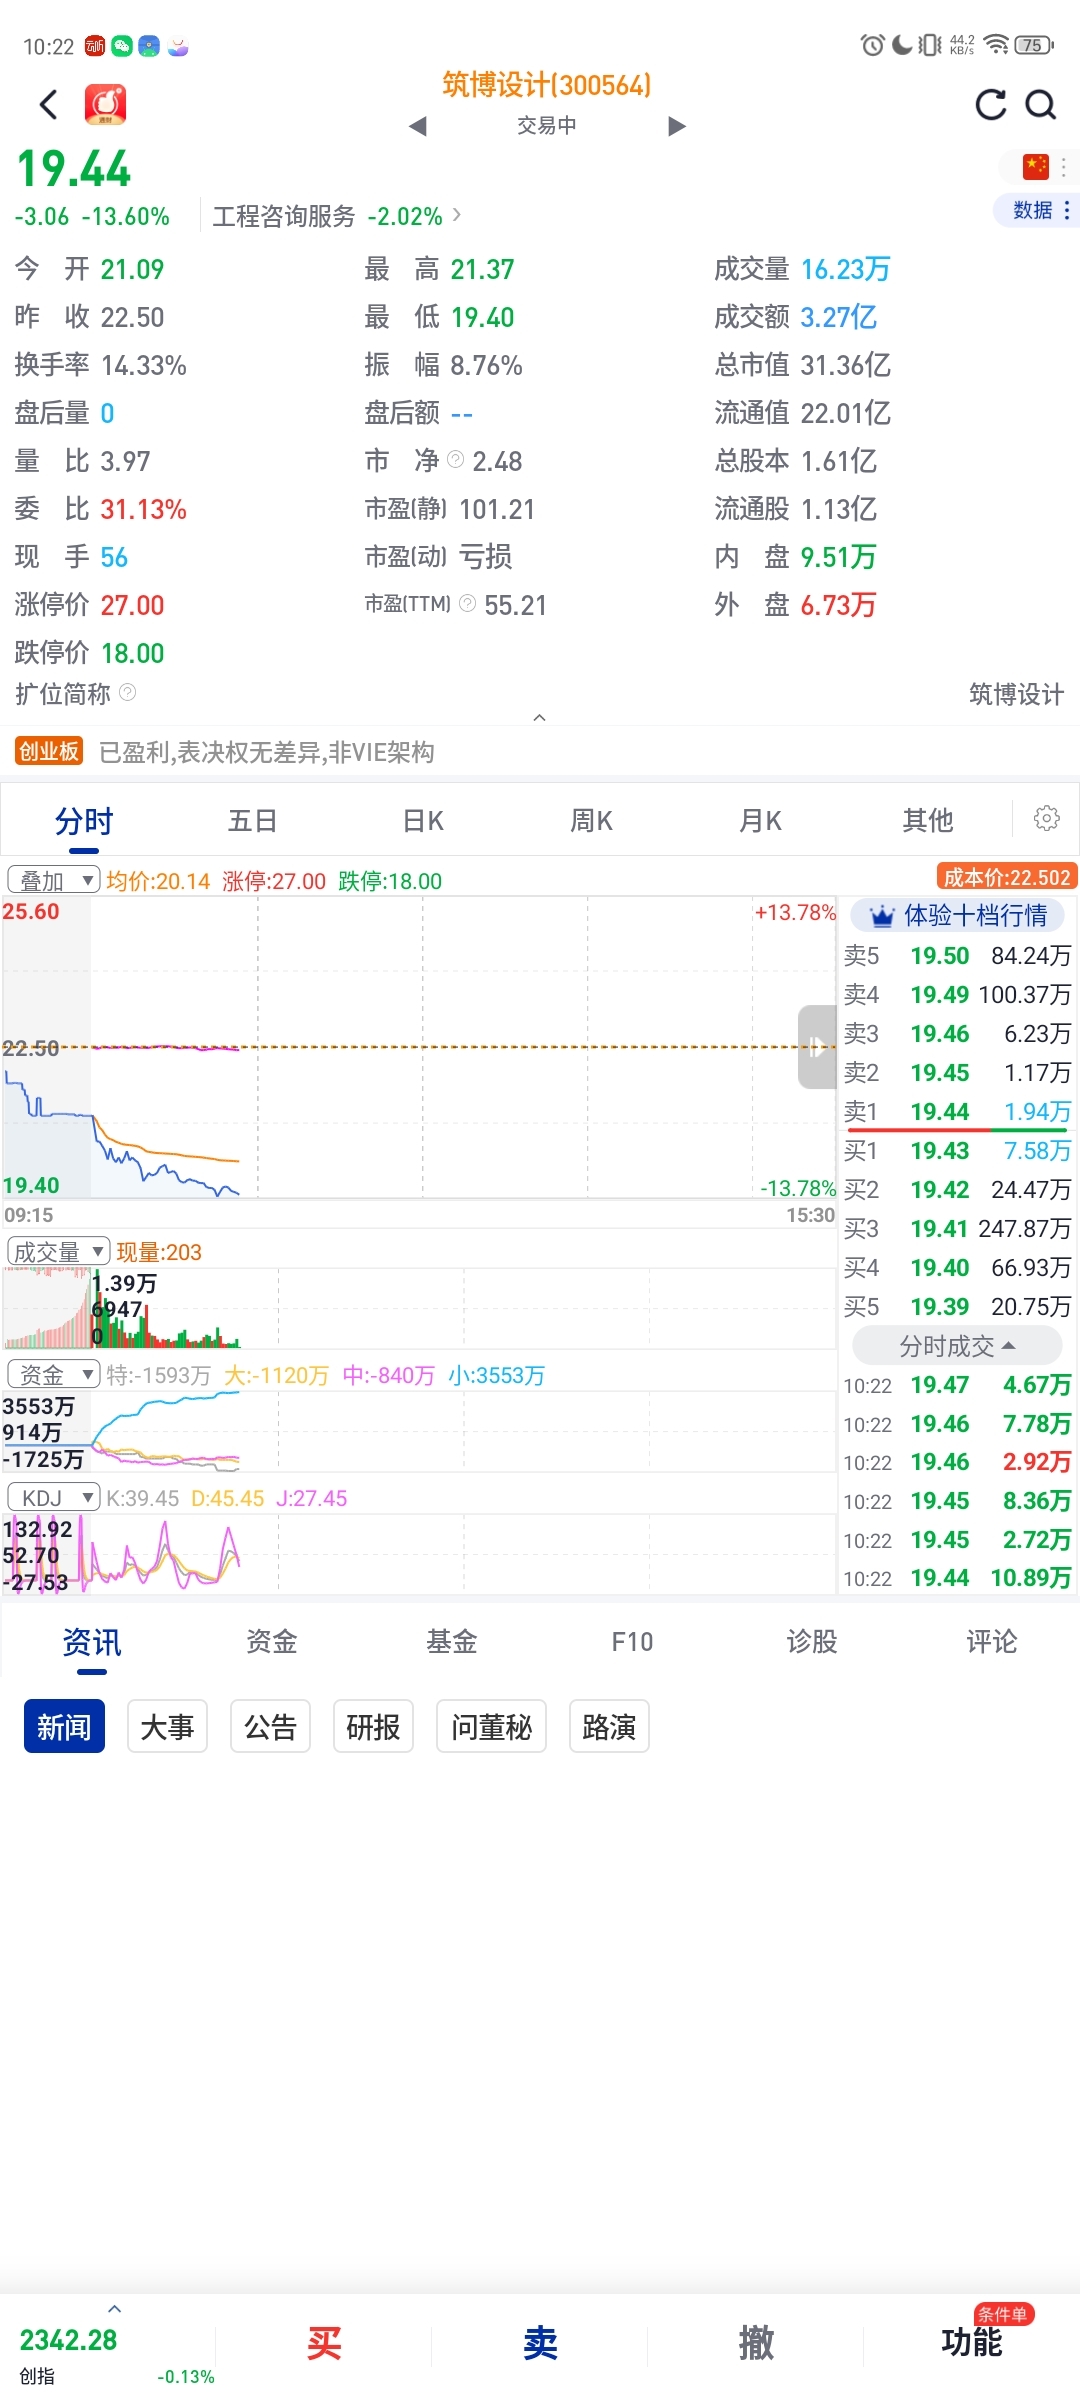
Task: Switch to the 五日 chart tab
Action: [x=252, y=821]
